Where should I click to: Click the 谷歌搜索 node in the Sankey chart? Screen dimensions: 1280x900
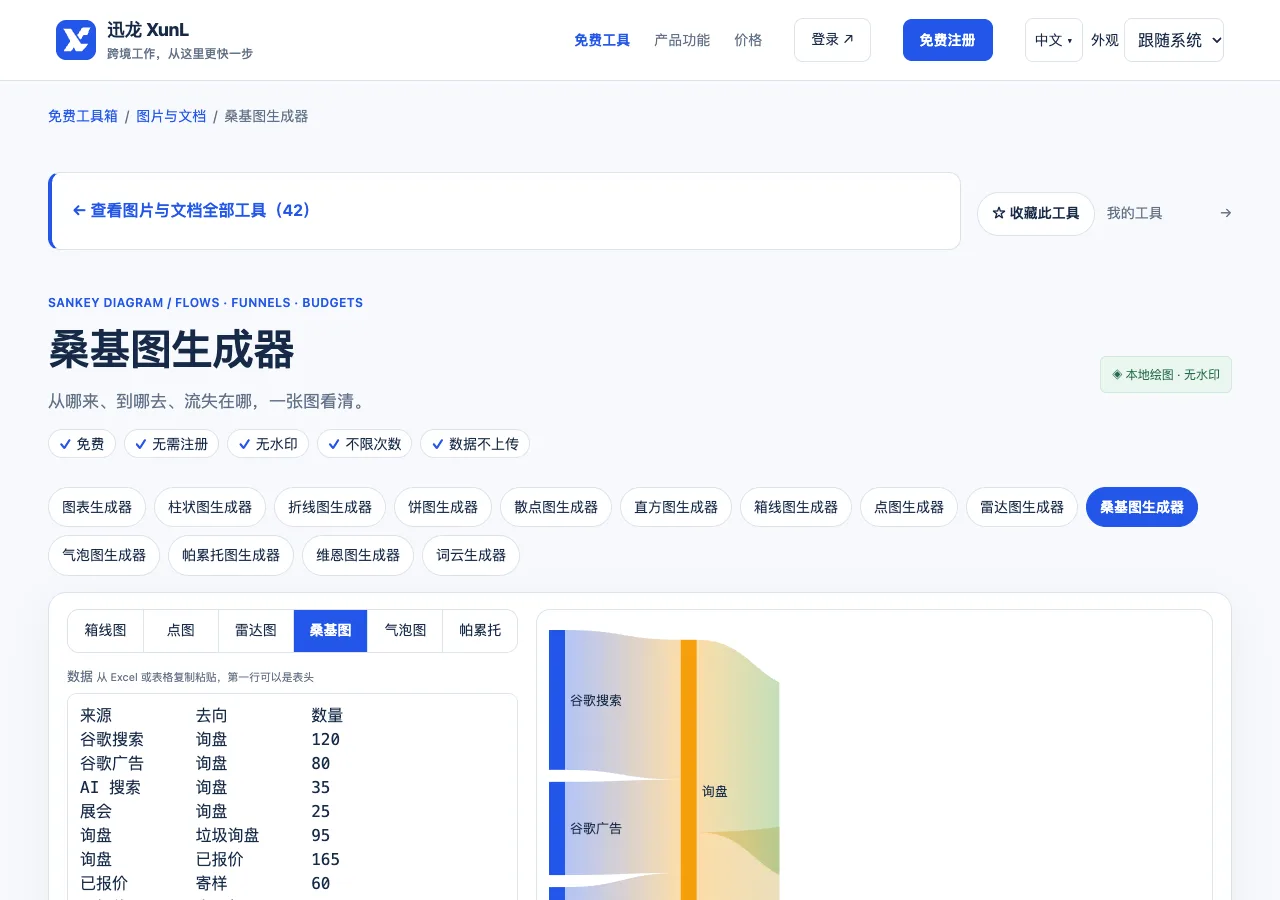[x=557, y=700]
